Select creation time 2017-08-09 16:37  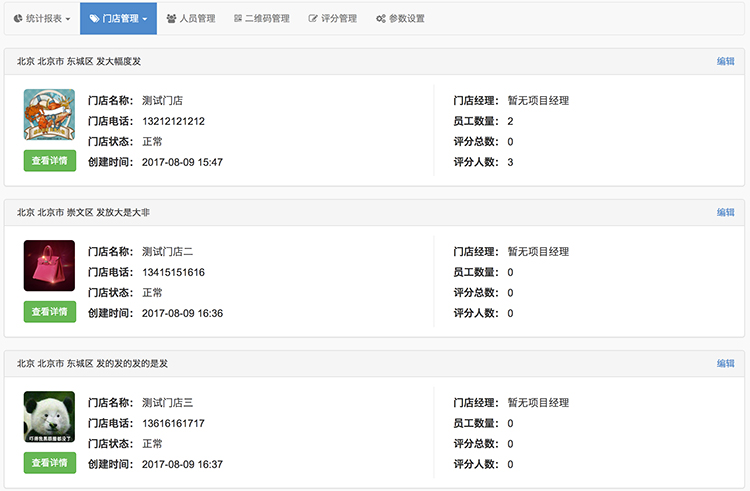click(x=182, y=465)
